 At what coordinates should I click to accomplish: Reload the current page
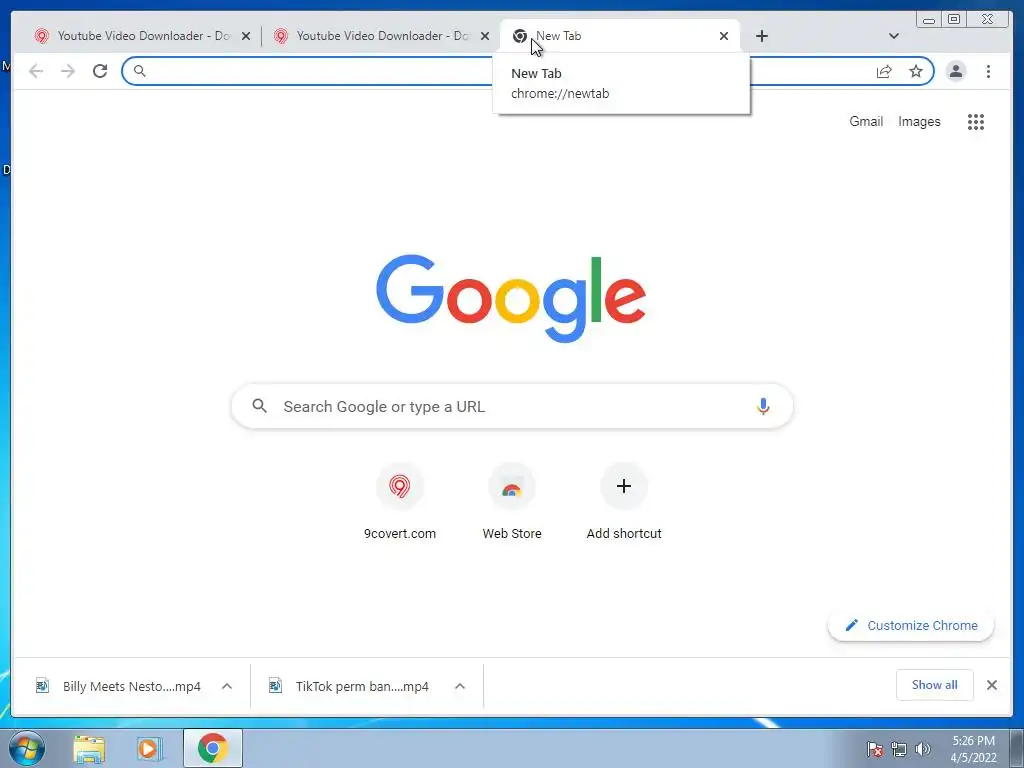click(100, 71)
